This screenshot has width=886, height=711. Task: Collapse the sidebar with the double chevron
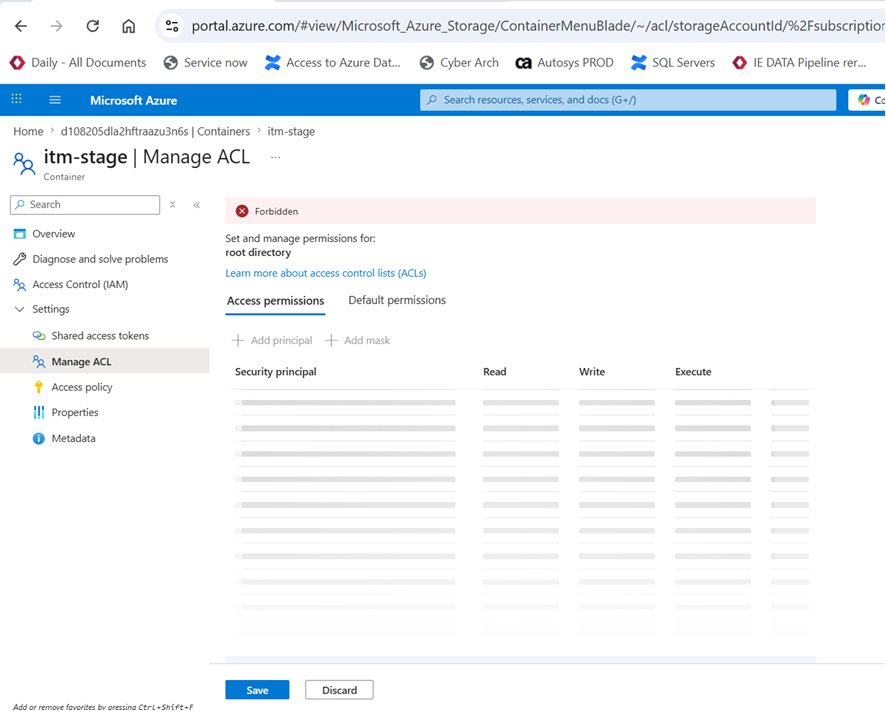click(x=197, y=205)
